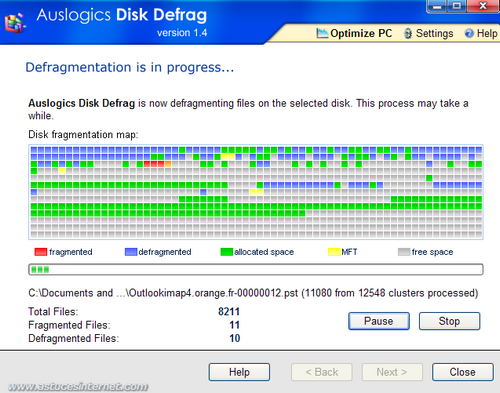Click the yellow MFT legend swatch

(x=334, y=252)
